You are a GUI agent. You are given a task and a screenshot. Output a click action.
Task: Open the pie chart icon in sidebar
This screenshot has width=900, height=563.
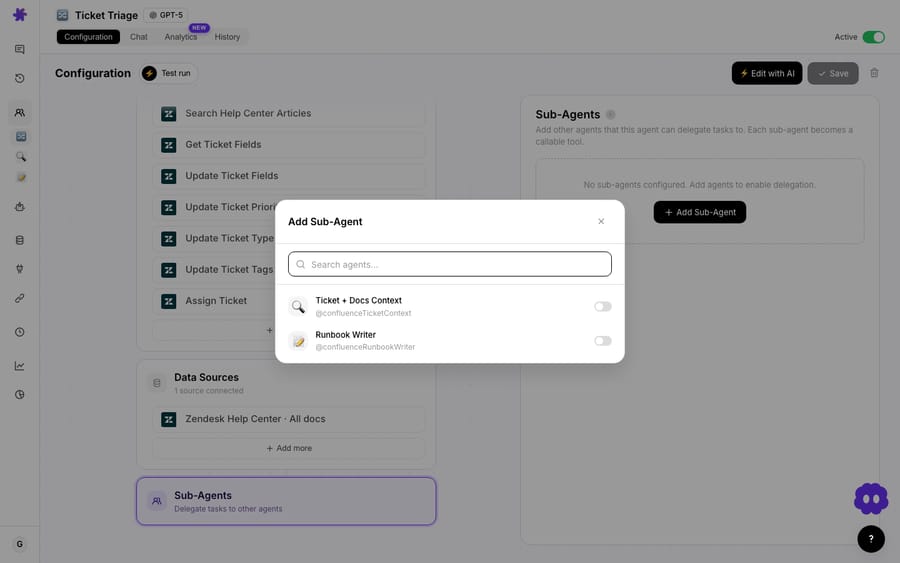pos(20,394)
